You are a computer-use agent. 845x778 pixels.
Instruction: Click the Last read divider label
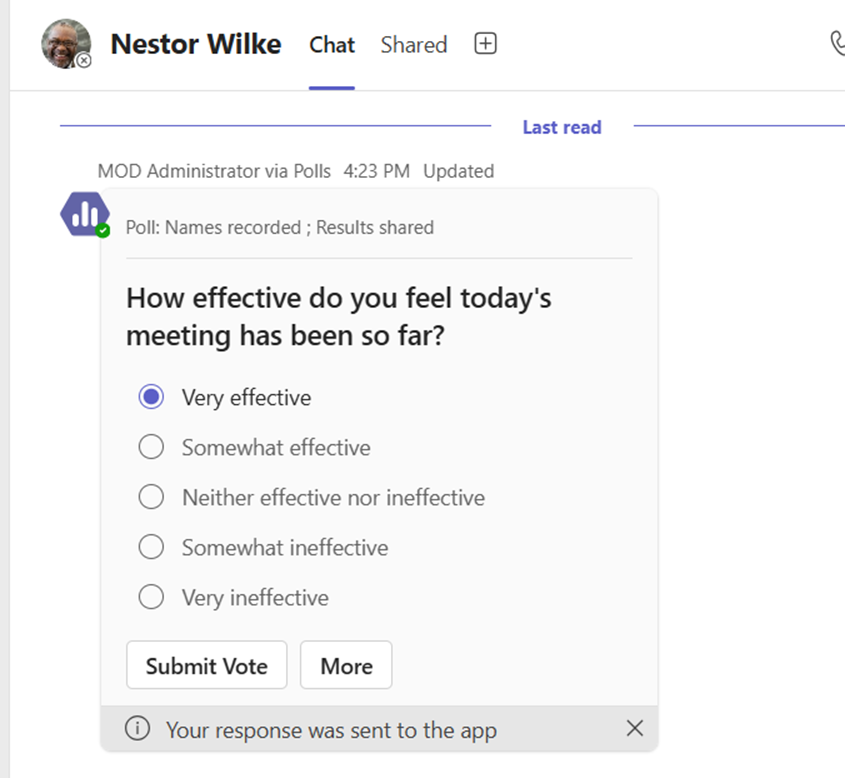tap(561, 127)
